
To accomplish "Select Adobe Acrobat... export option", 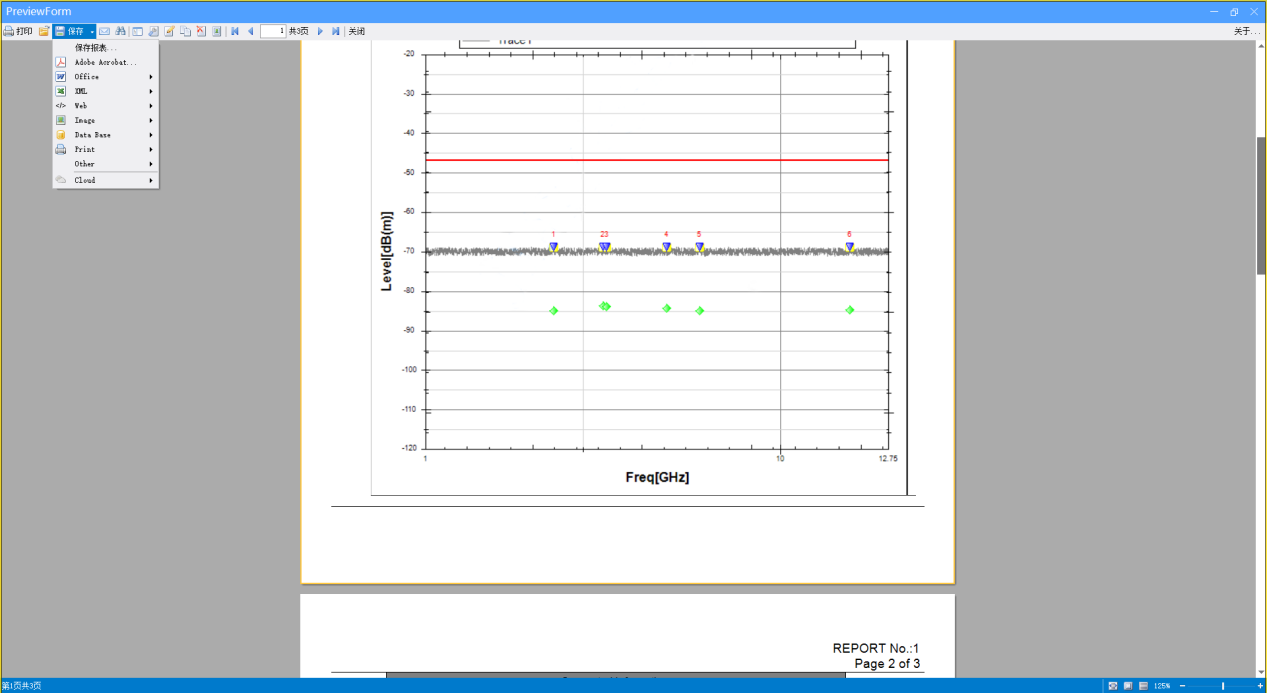I will pos(105,62).
